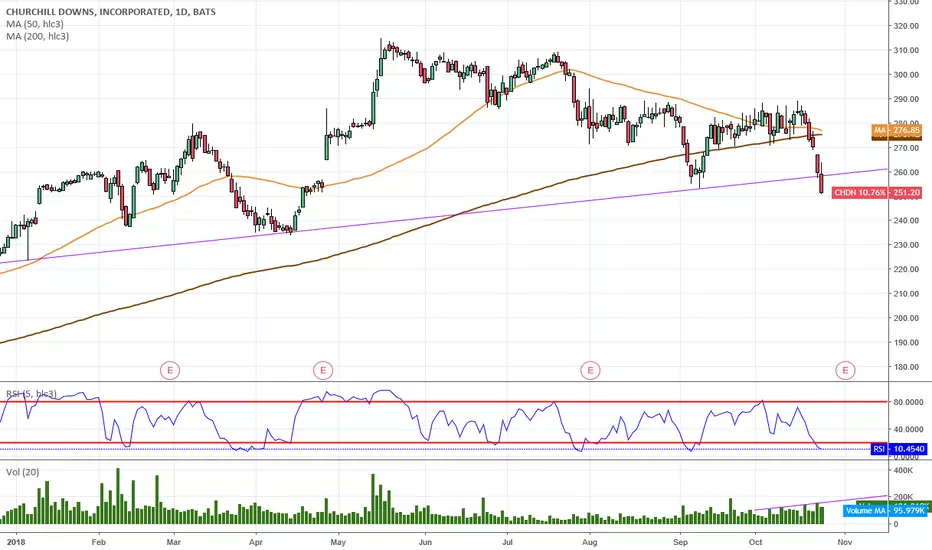Click the 260.00 price axis label
This screenshot has width=932, height=550.
(x=907, y=172)
